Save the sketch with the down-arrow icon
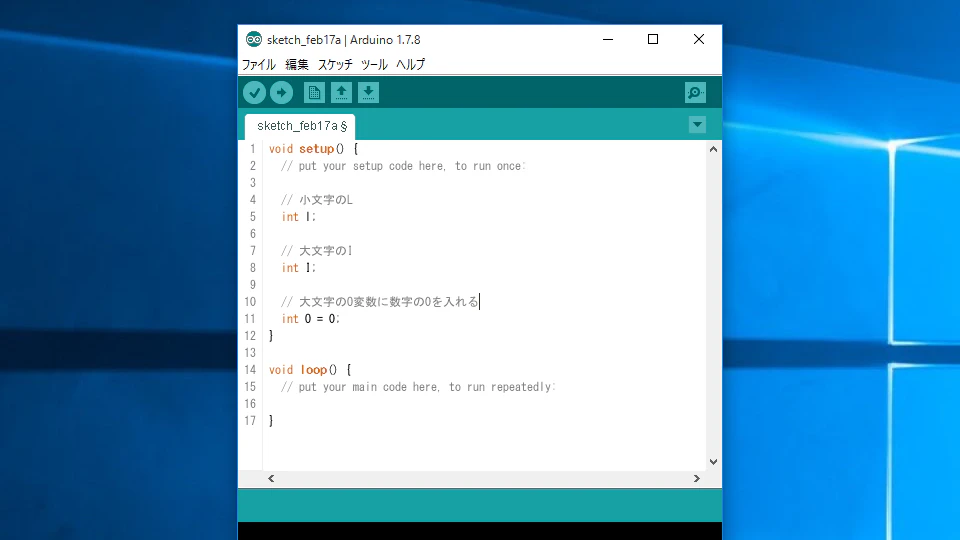The image size is (960, 540). [x=368, y=92]
